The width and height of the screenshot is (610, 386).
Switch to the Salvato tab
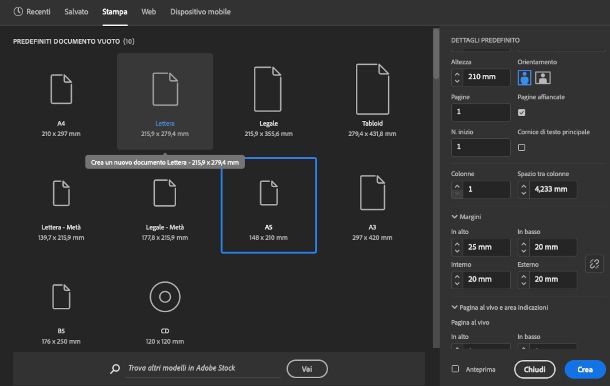pyautogui.click(x=76, y=12)
